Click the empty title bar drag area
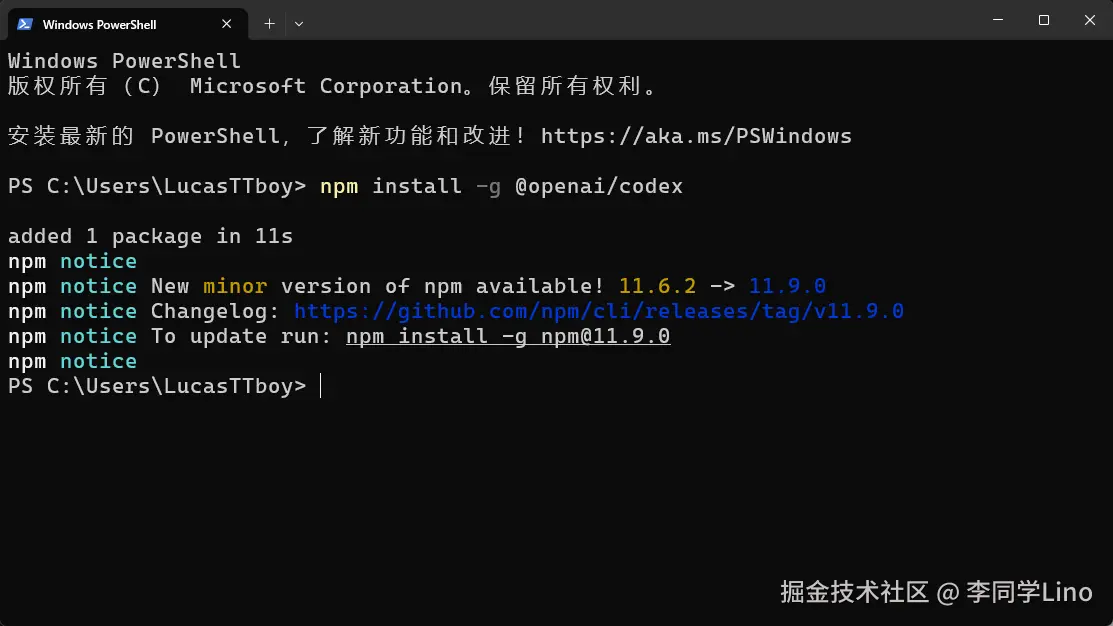Image resolution: width=1113 pixels, height=626 pixels. click(x=640, y=20)
